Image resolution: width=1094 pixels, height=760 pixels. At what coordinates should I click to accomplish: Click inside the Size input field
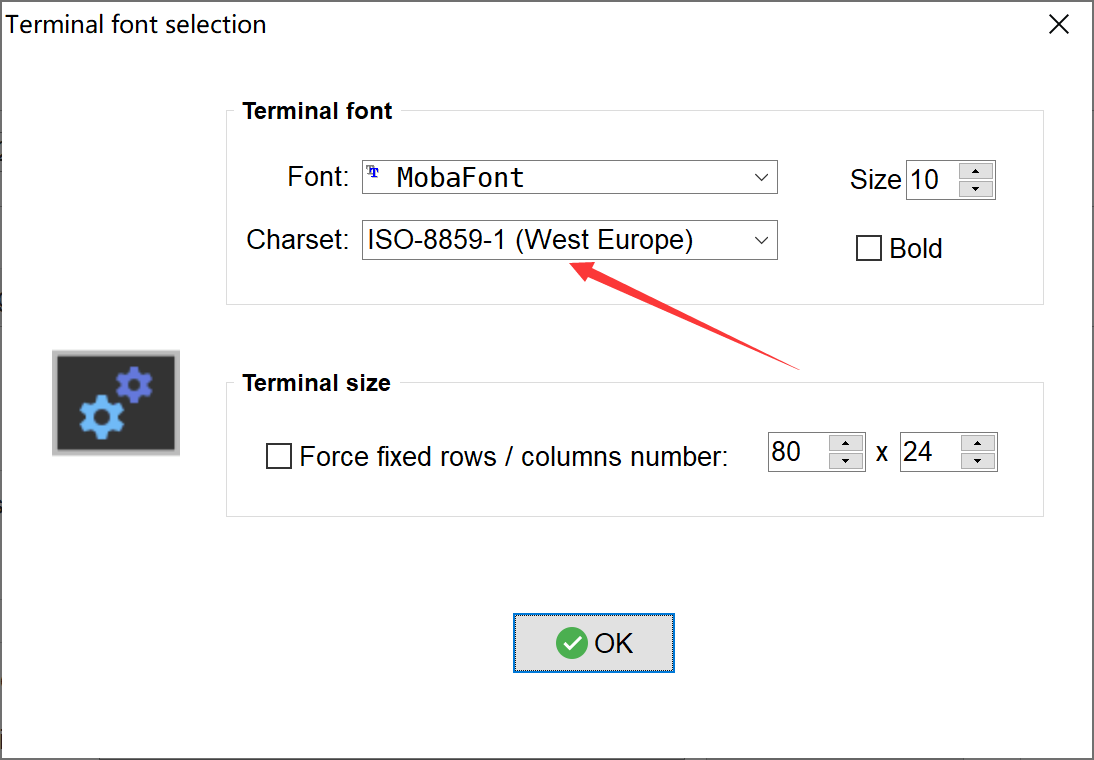pos(930,180)
